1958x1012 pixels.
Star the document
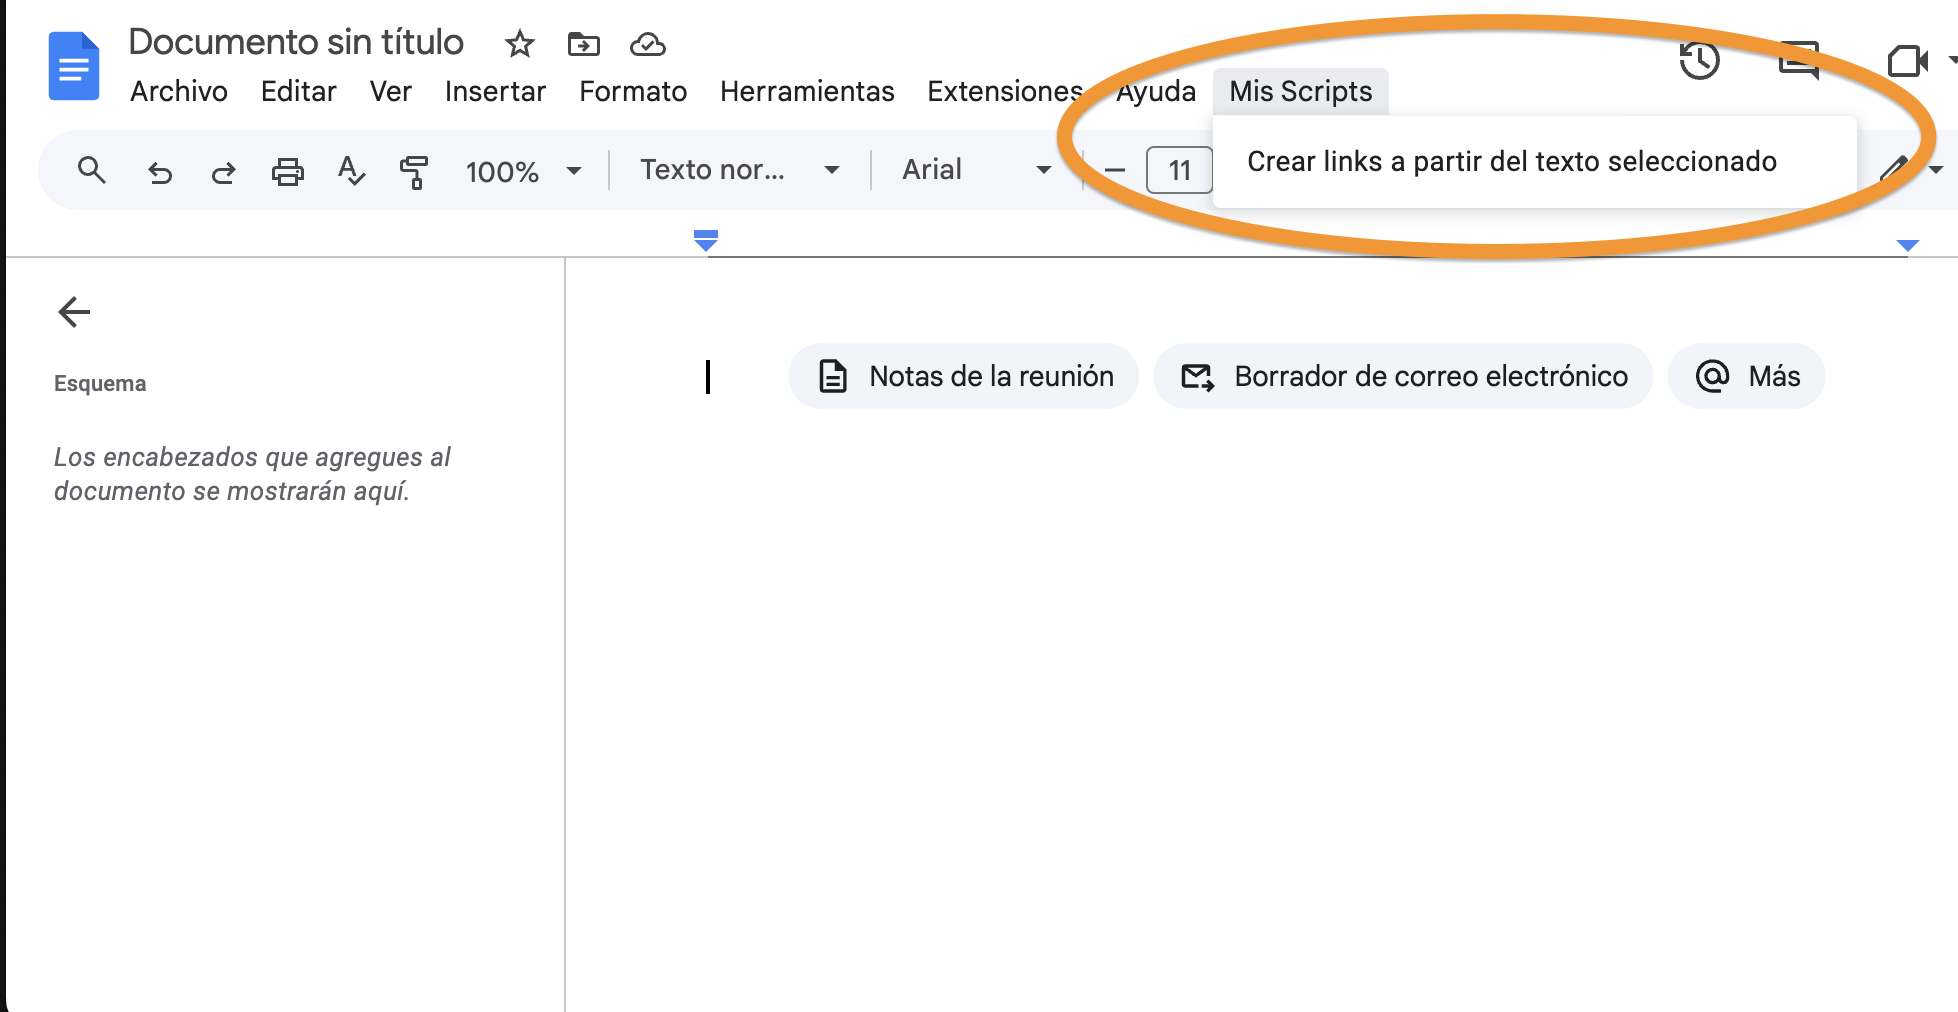[520, 44]
